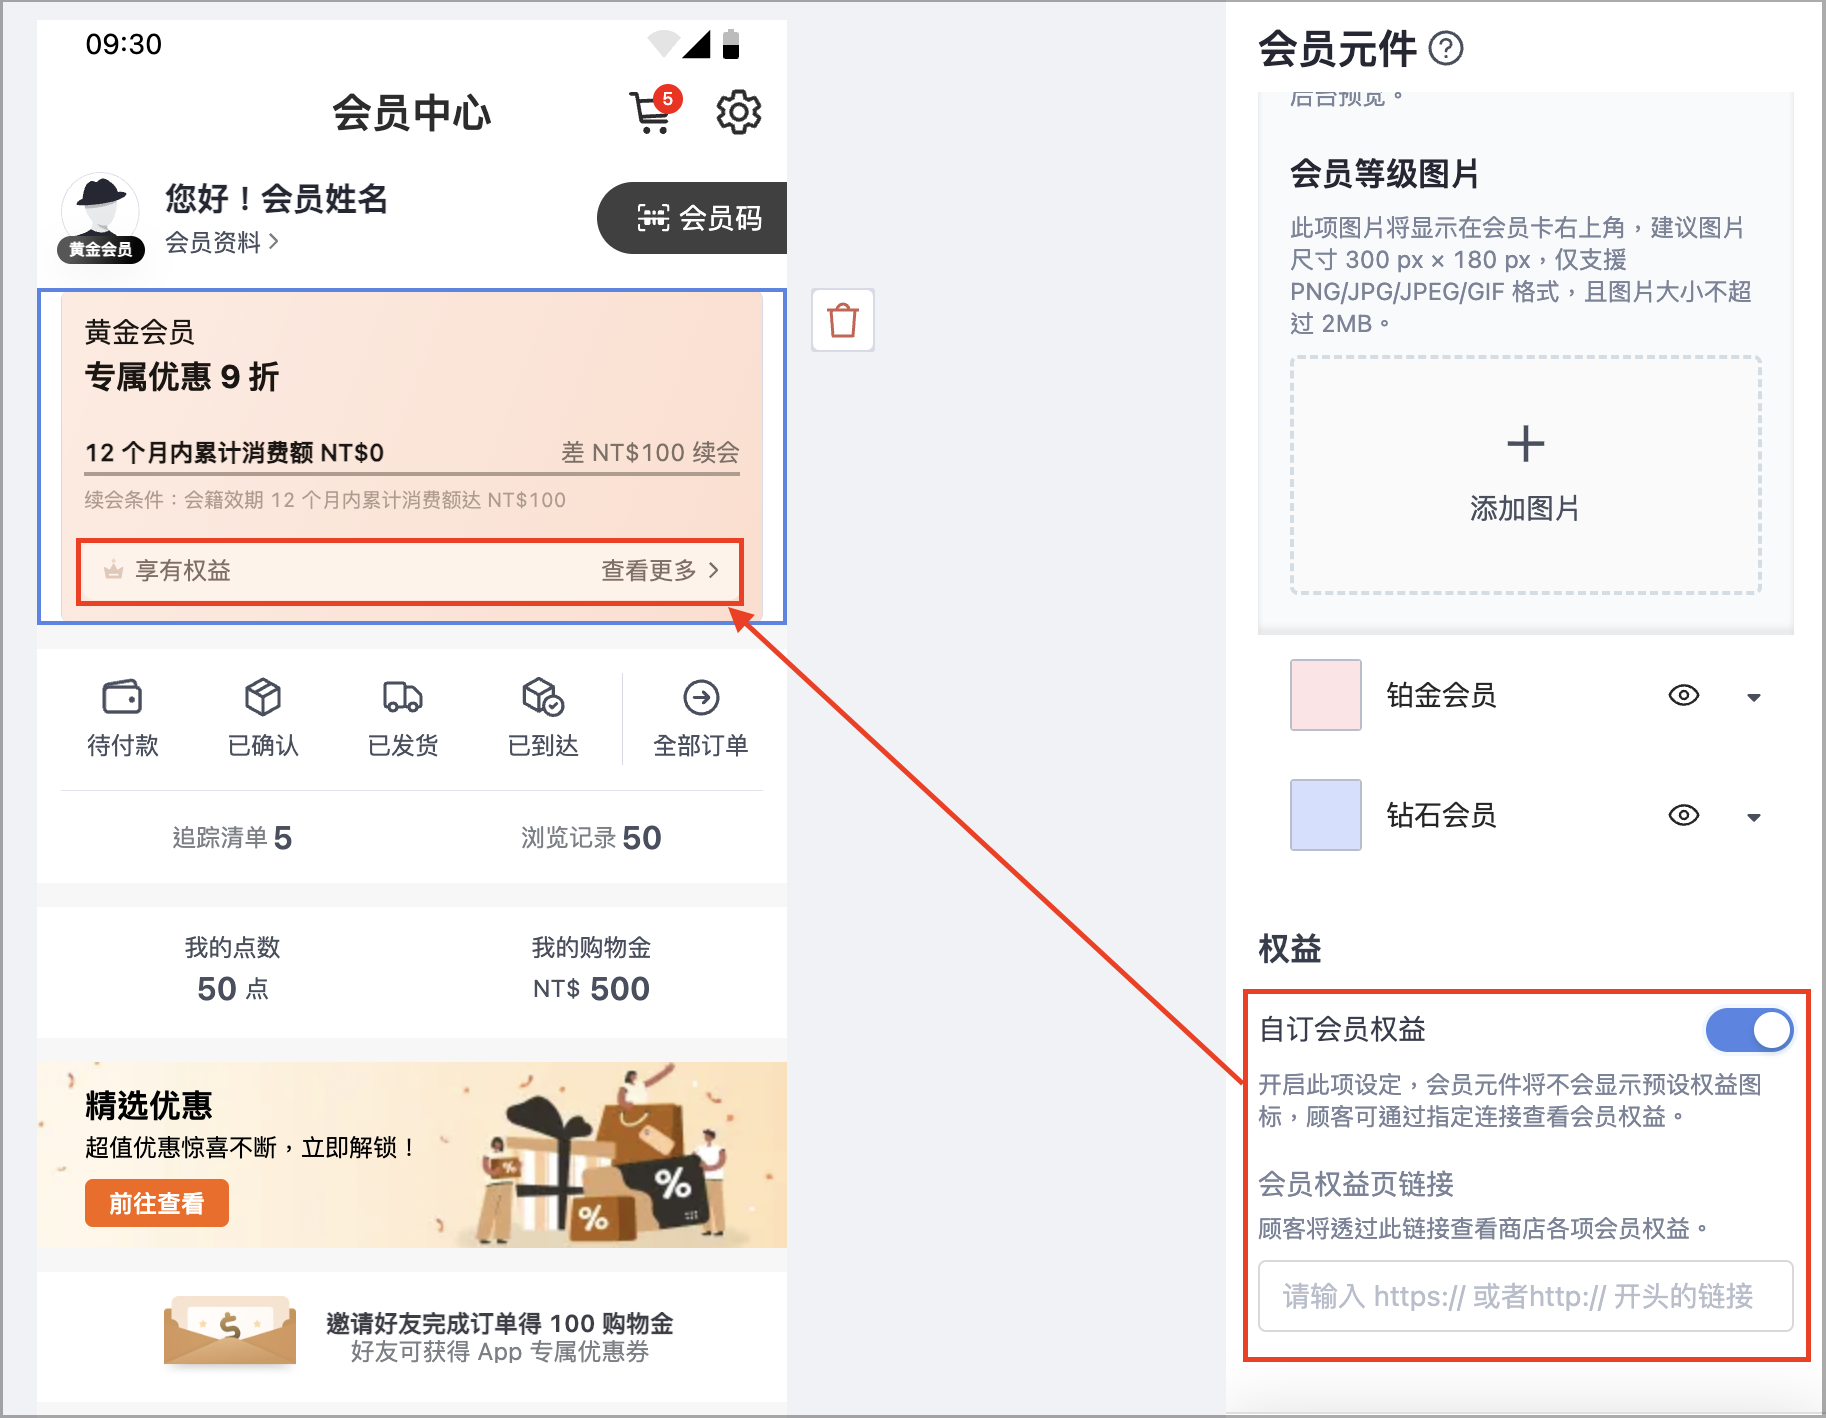Click 查看更多 on the benefits row
The width and height of the screenshot is (1826, 1418).
[660, 570]
